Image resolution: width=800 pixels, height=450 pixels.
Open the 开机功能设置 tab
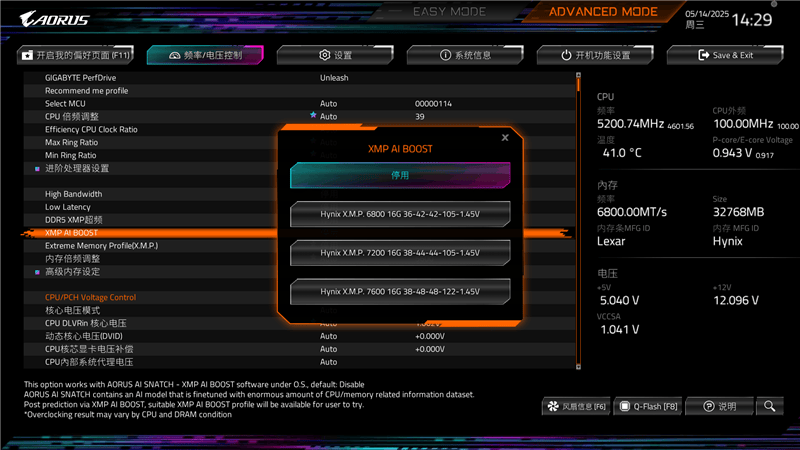[595, 55]
